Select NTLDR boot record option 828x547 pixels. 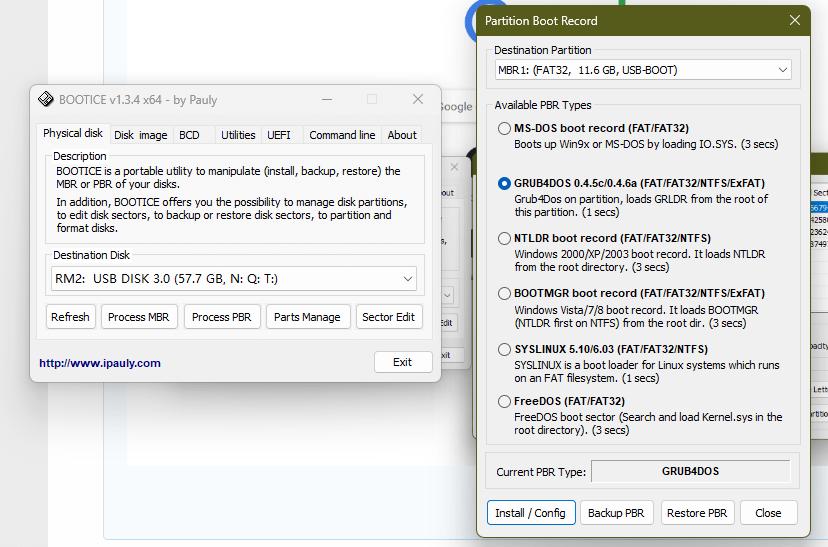[505, 239]
